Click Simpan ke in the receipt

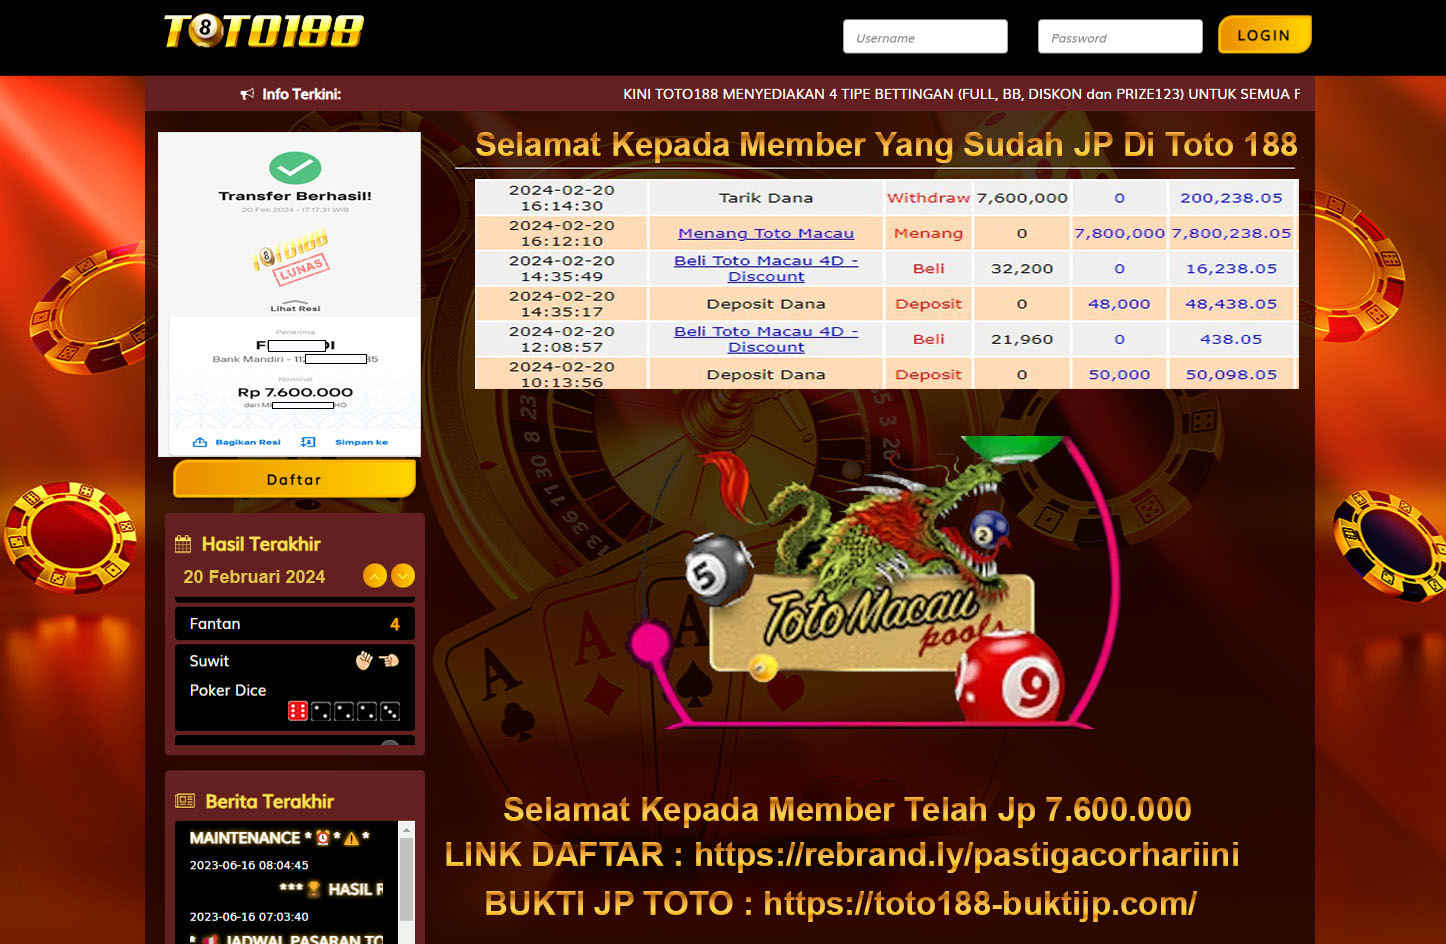click(361, 442)
